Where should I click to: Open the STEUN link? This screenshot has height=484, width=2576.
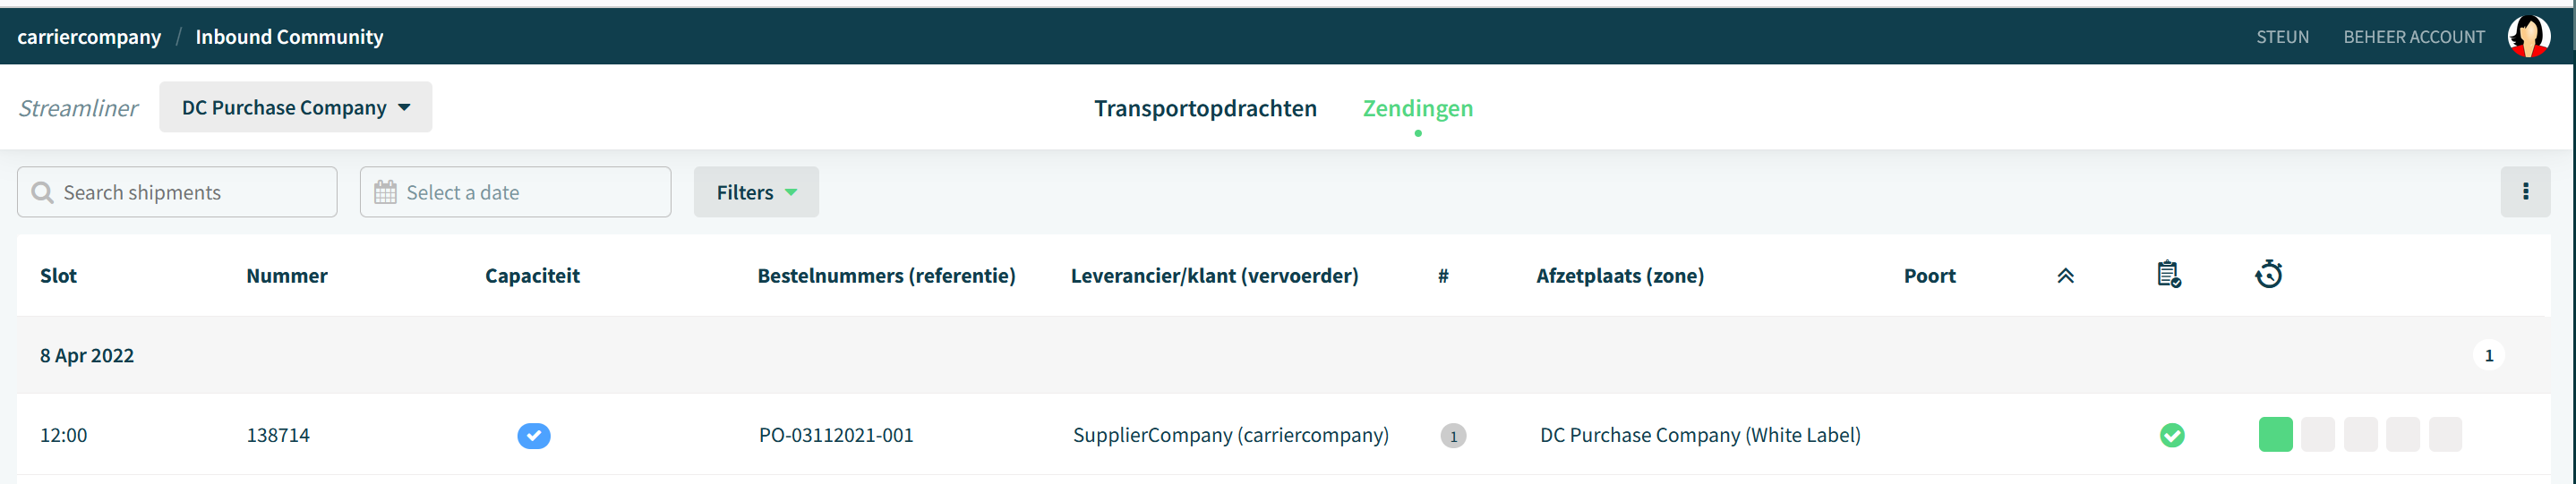click(2282, 37)
